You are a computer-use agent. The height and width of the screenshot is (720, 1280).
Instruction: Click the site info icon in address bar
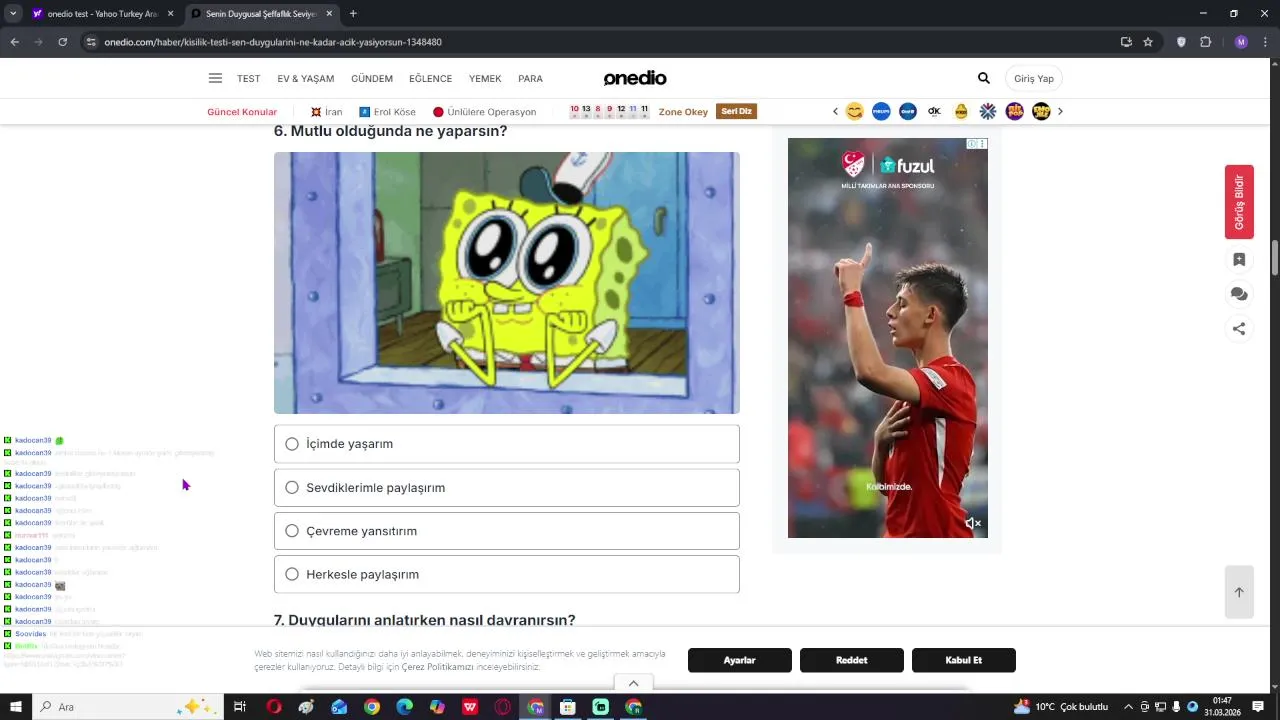91,42
